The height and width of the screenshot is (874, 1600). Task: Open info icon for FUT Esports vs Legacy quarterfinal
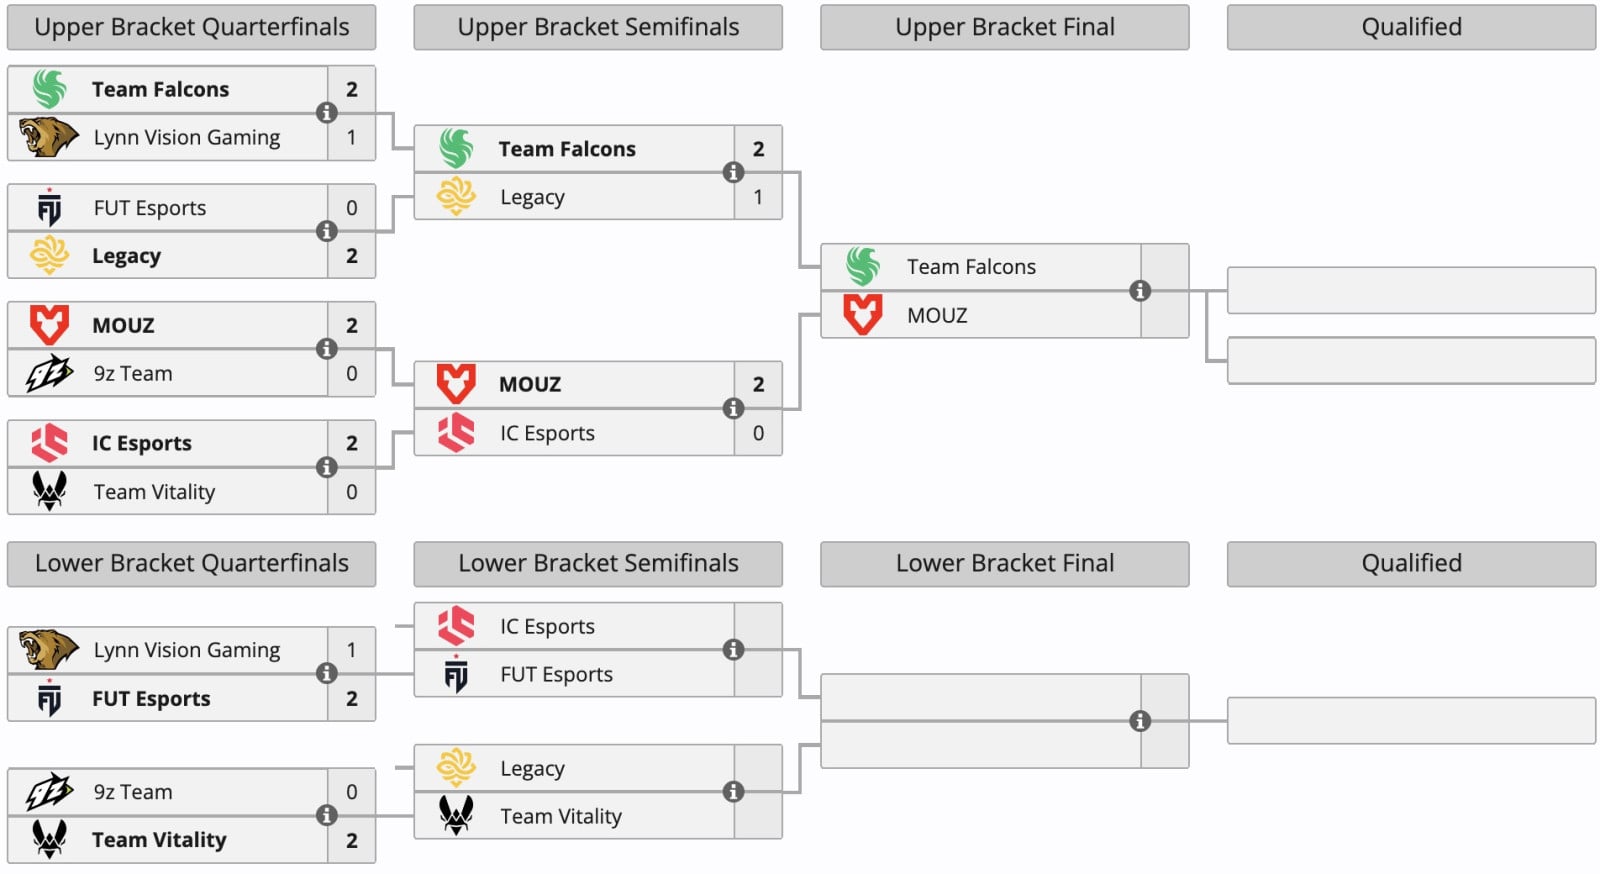[x=326, y=231]
